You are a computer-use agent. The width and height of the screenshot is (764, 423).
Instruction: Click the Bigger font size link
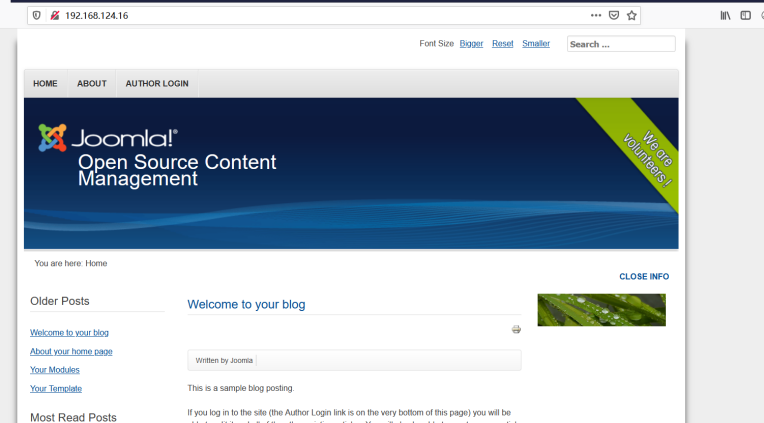pos(471,43)
